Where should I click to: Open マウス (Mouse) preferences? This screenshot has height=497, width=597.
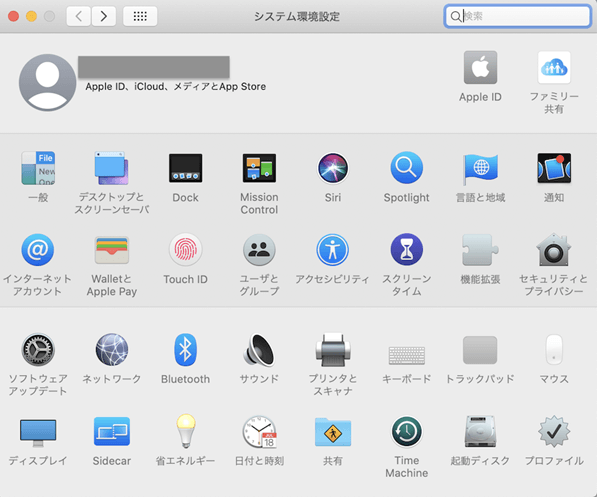tap(554, 350)
